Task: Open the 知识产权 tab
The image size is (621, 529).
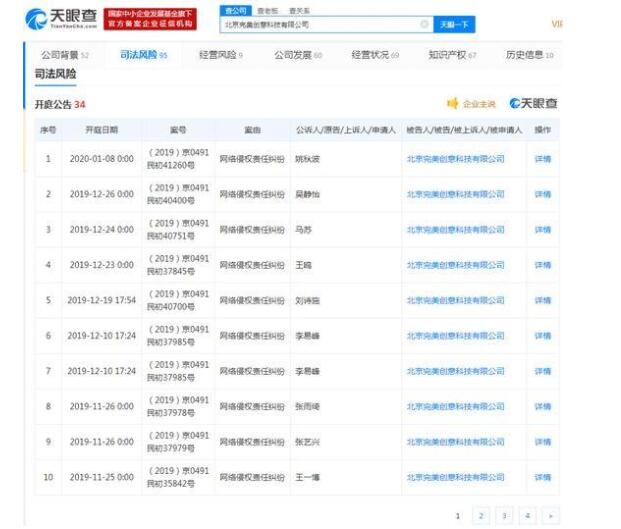Action: point(452,55)
